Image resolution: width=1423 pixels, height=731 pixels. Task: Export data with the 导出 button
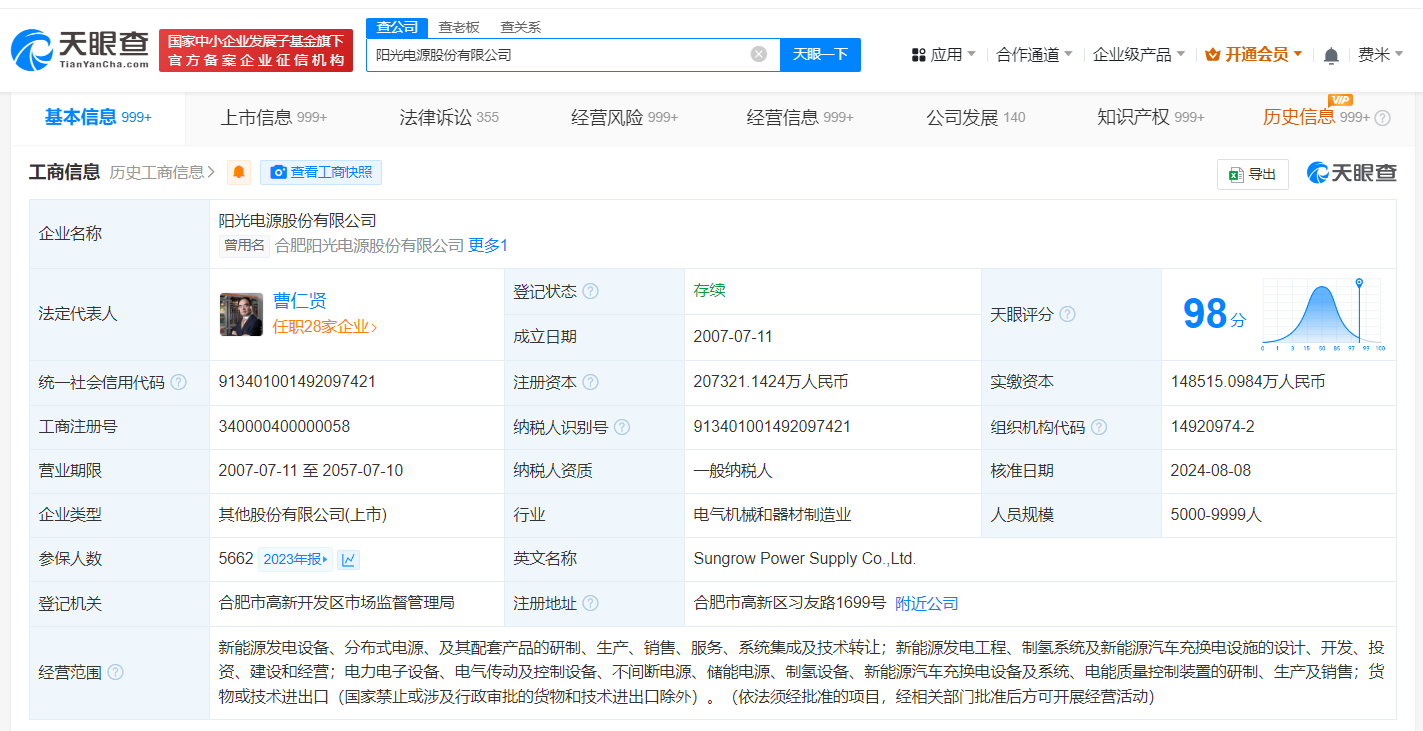click(x=1252, y=174)
